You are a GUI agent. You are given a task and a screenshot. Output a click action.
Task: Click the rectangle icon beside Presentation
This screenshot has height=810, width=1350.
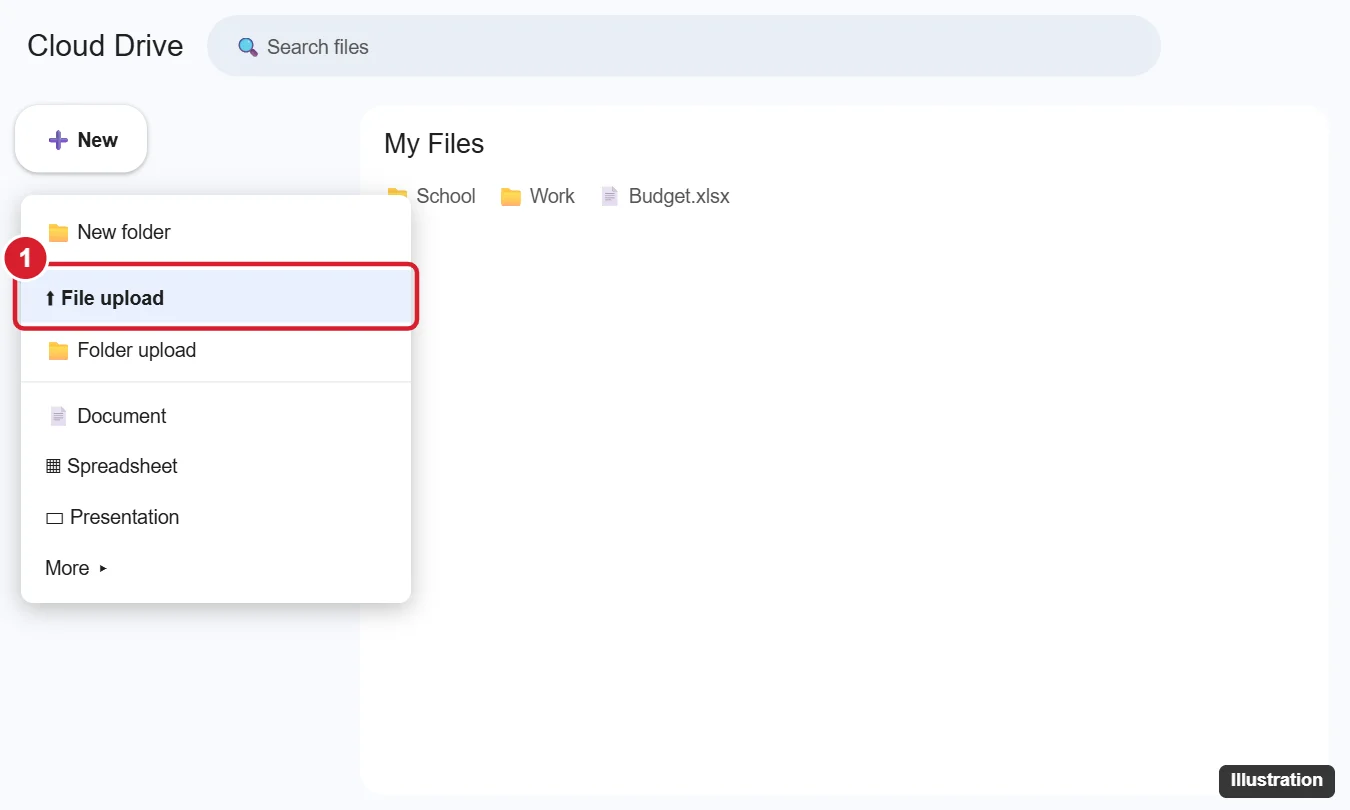[54, 518]
